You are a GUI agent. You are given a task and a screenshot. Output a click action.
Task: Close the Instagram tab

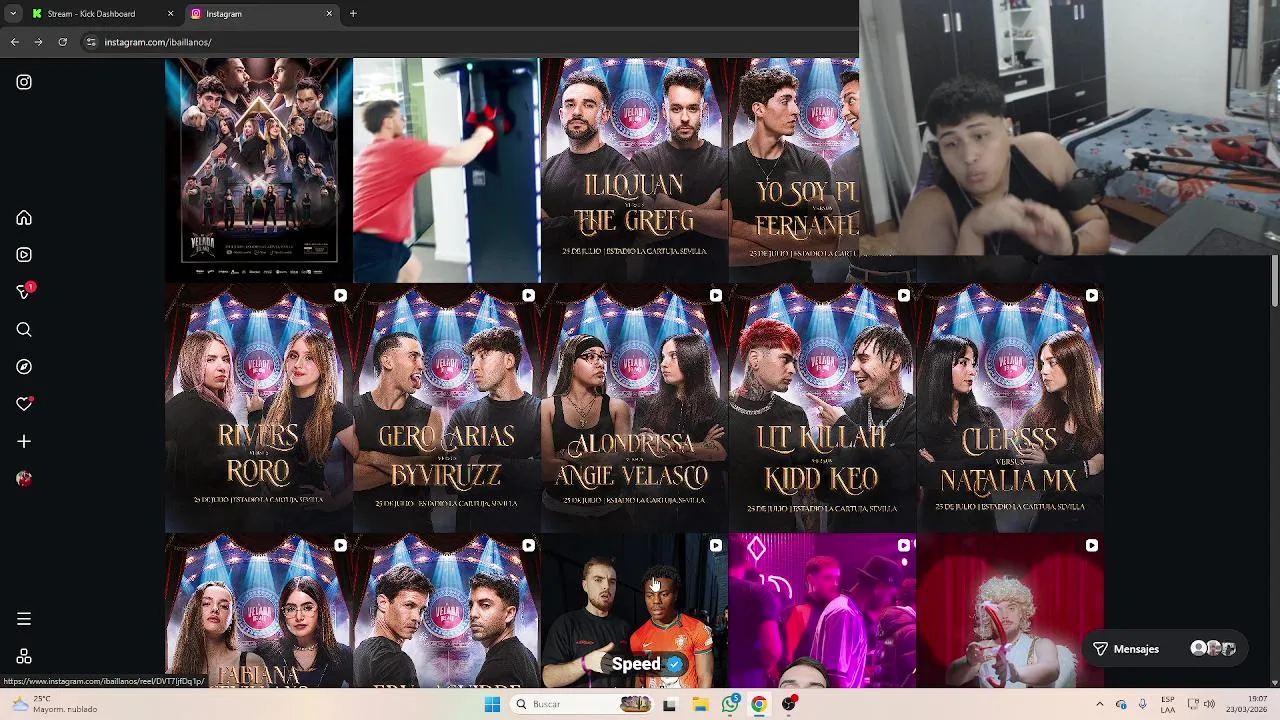click(329, 14)
